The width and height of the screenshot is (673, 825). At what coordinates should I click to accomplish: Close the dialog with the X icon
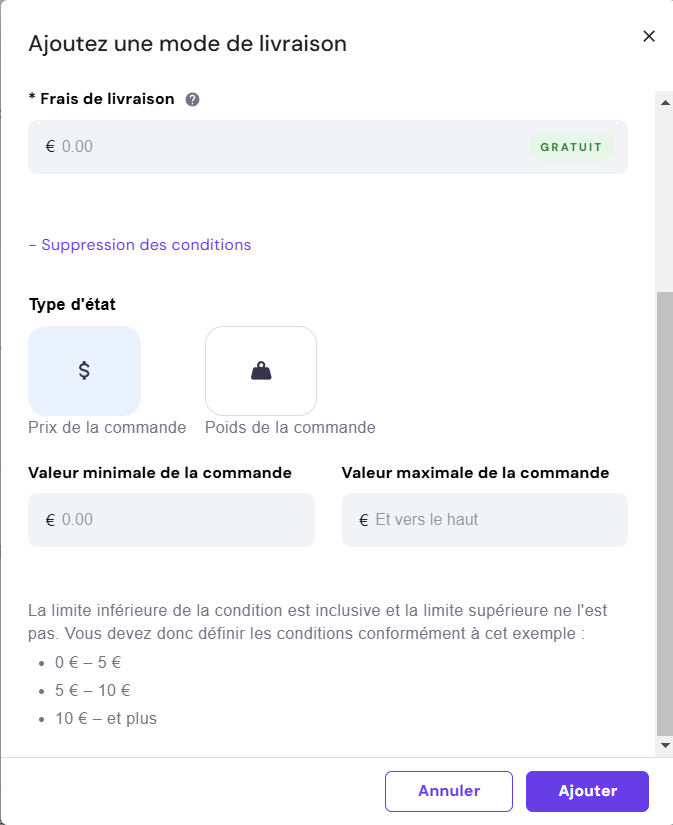click(648, 36)
